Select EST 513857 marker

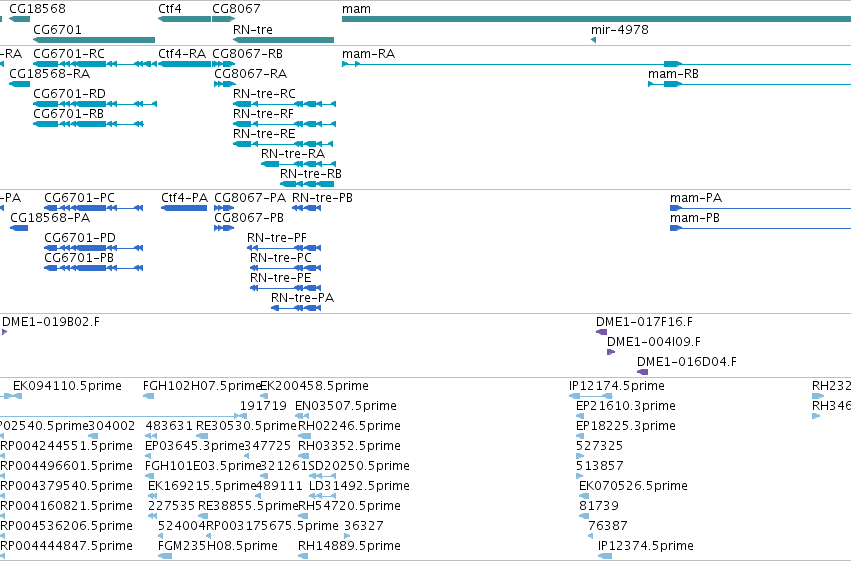pos(580,476)
